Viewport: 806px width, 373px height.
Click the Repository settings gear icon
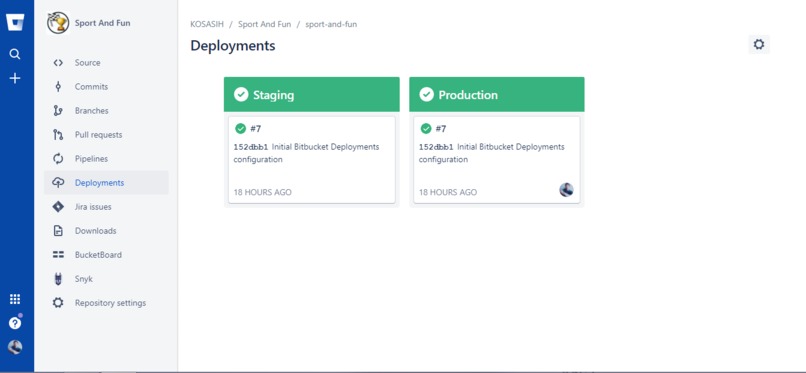pos(58,303)
